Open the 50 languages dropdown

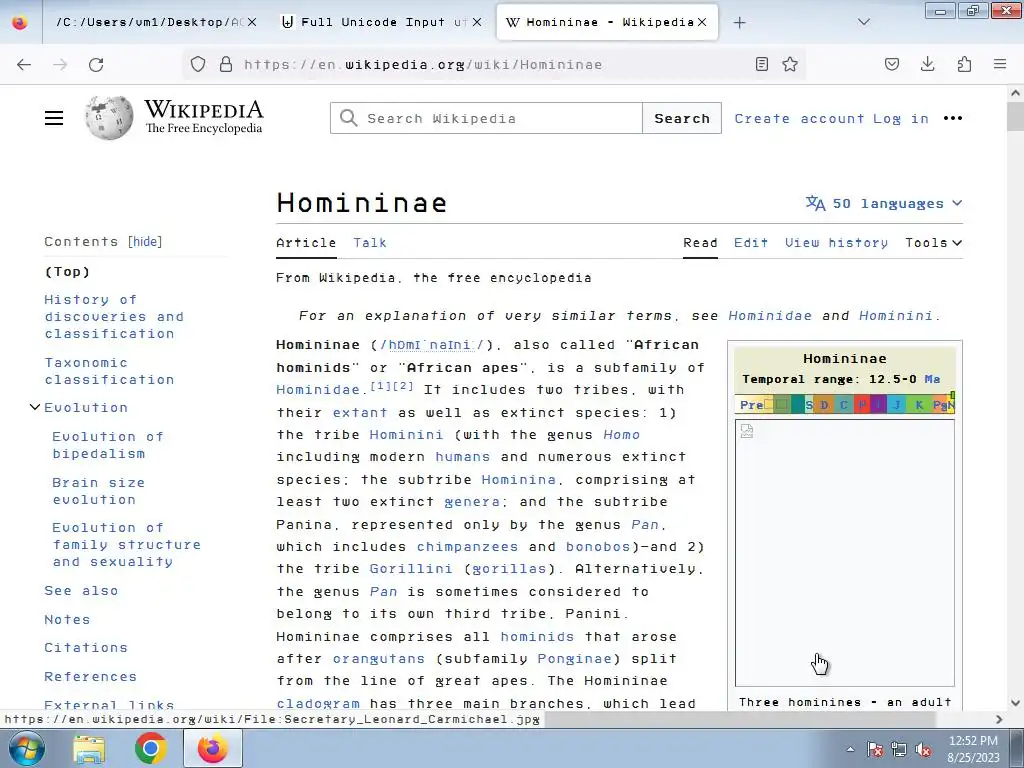point(884,203)
